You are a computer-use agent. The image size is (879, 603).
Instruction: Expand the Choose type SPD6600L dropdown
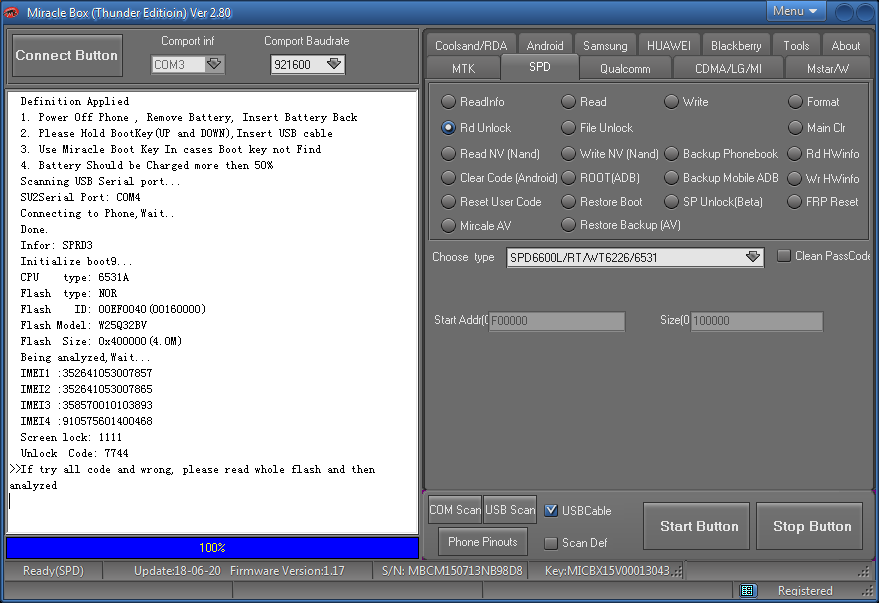click(x=753, y=257)
